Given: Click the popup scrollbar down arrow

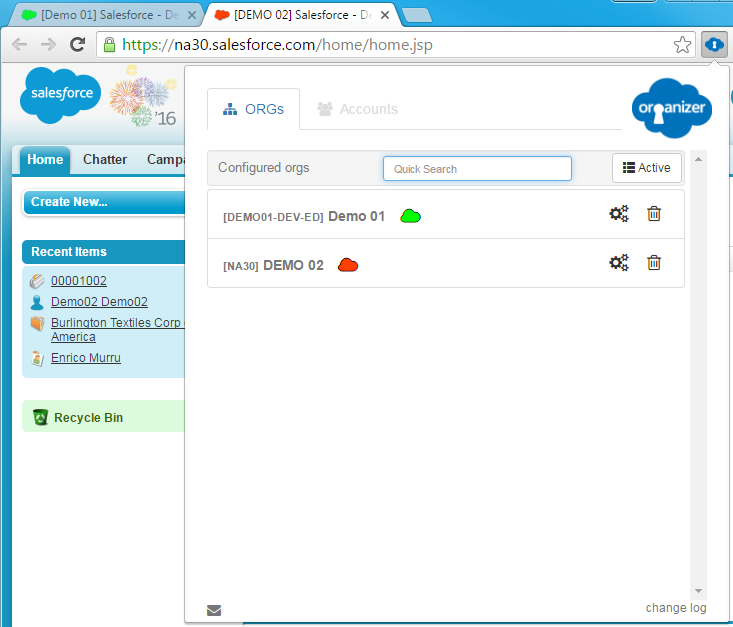Looking at the screenshot, I should click(698, 591).
